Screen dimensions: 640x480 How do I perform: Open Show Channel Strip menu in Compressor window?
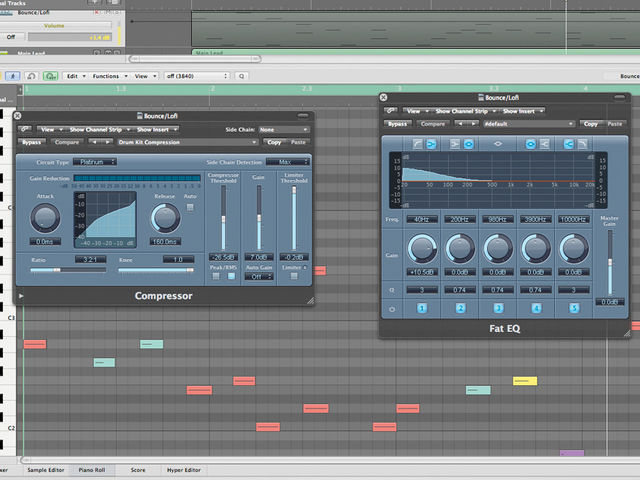tap(99, 129)
